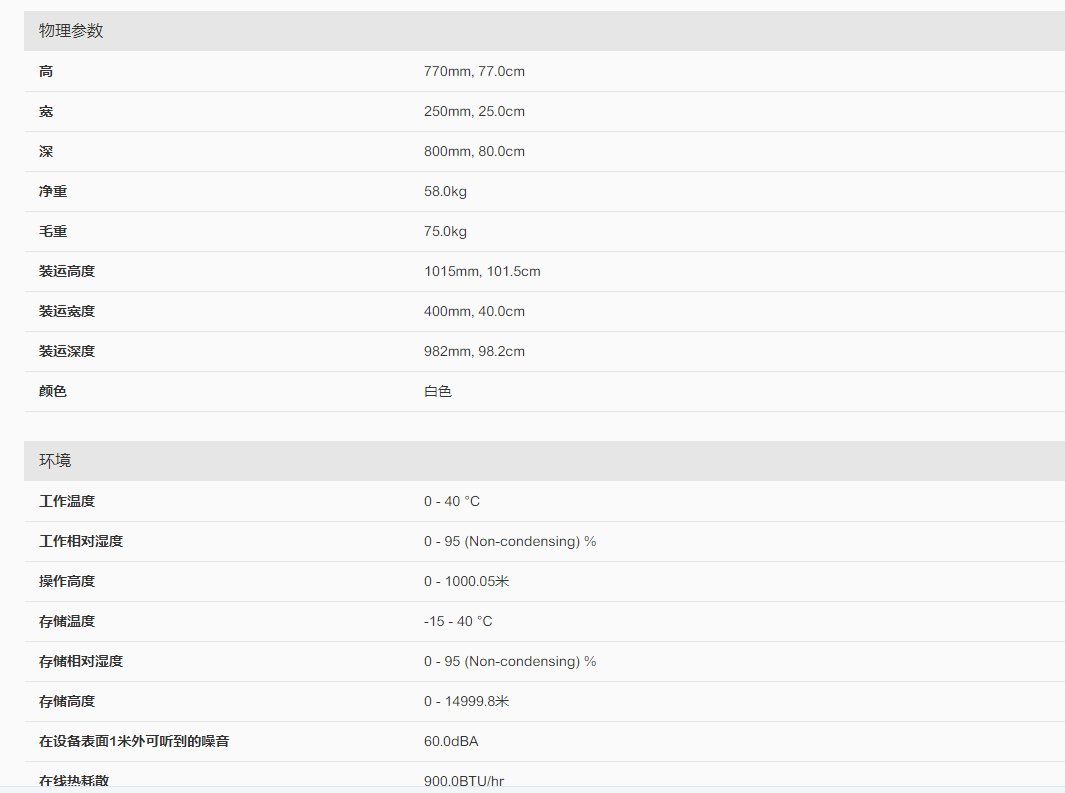Select the 58.0kg net weight value
Image resolution: width=1065 pixels, height=793 pixels.
click(445, 191)
